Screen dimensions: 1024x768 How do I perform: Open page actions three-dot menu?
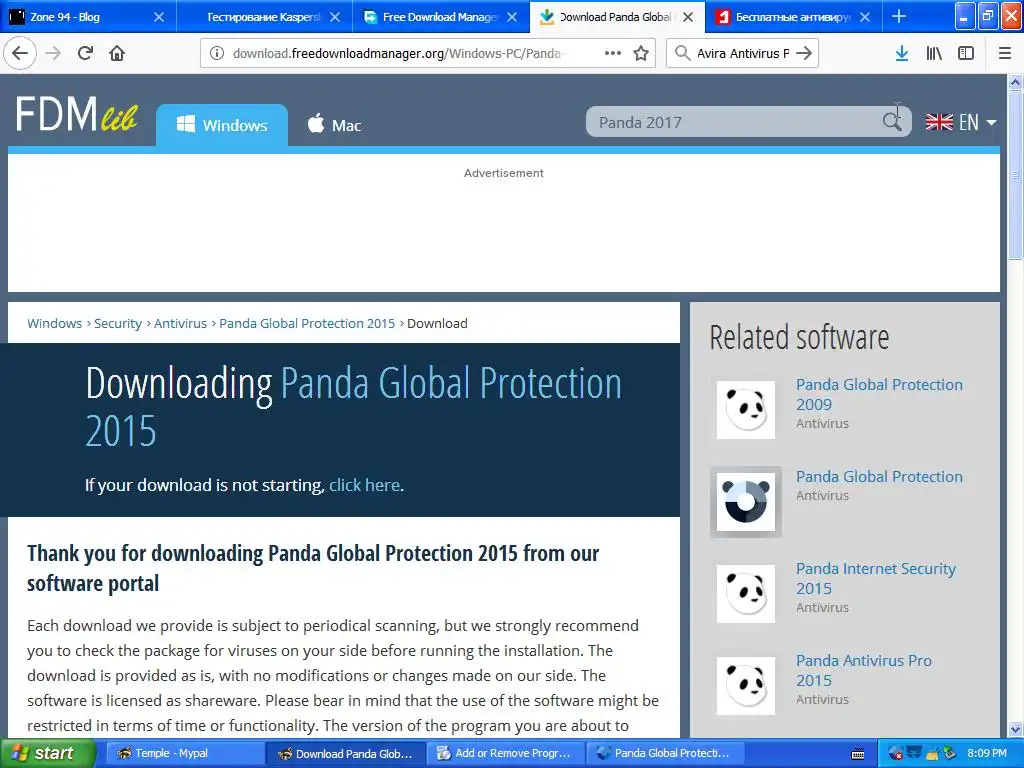coord(613,53)
